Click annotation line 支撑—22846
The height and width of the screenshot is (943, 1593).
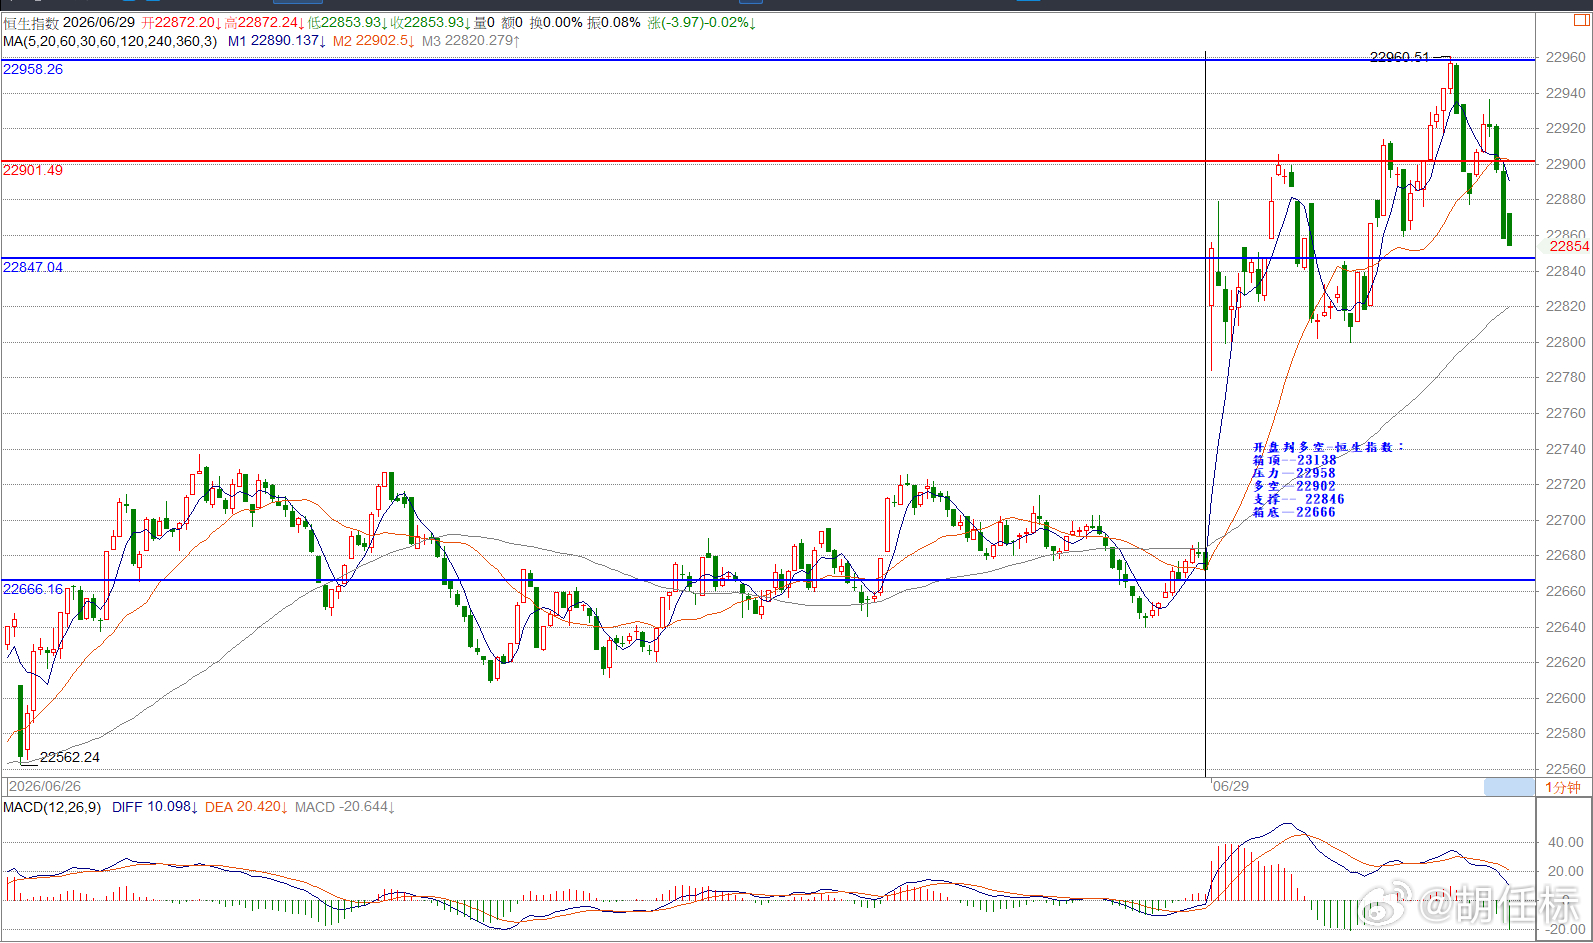coord(1299,499)
